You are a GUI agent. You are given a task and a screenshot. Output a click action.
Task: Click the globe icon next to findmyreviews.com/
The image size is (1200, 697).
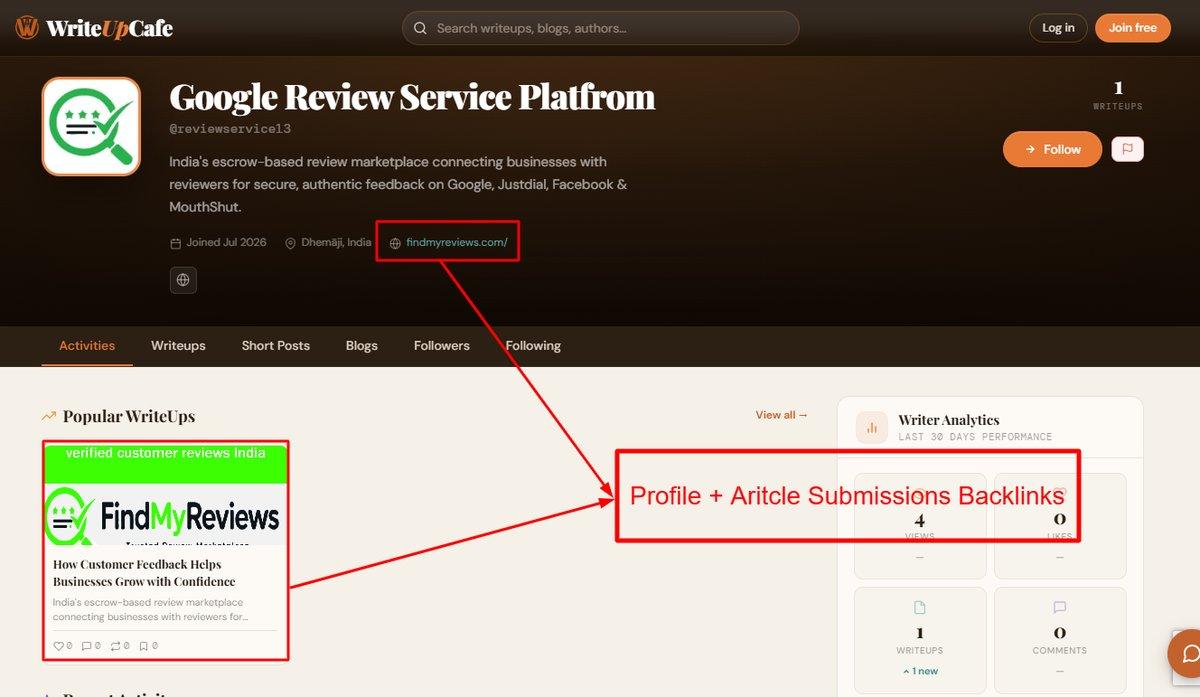(395, 243)
